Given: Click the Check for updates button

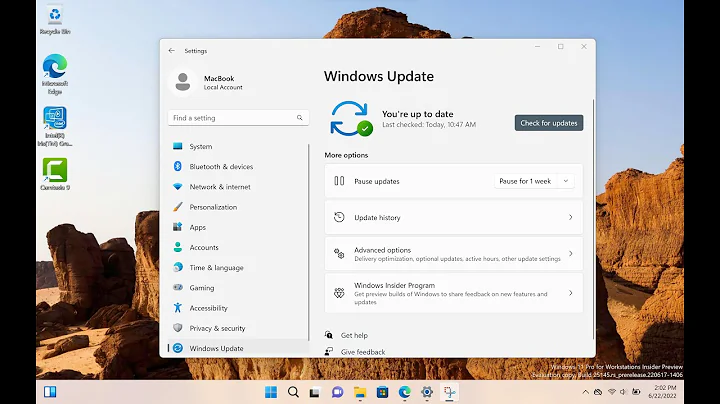Looking at the screenshot, I should coord(549,123).
